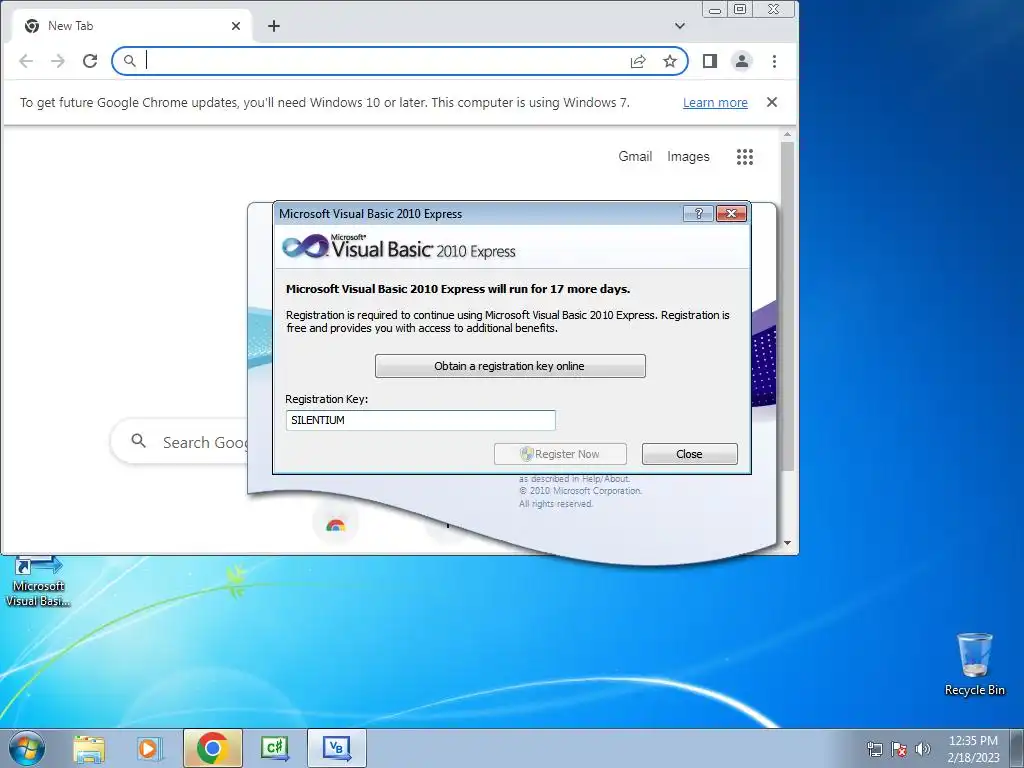
Task: Open Chrome three-dot menu
Action: (775, 61)
